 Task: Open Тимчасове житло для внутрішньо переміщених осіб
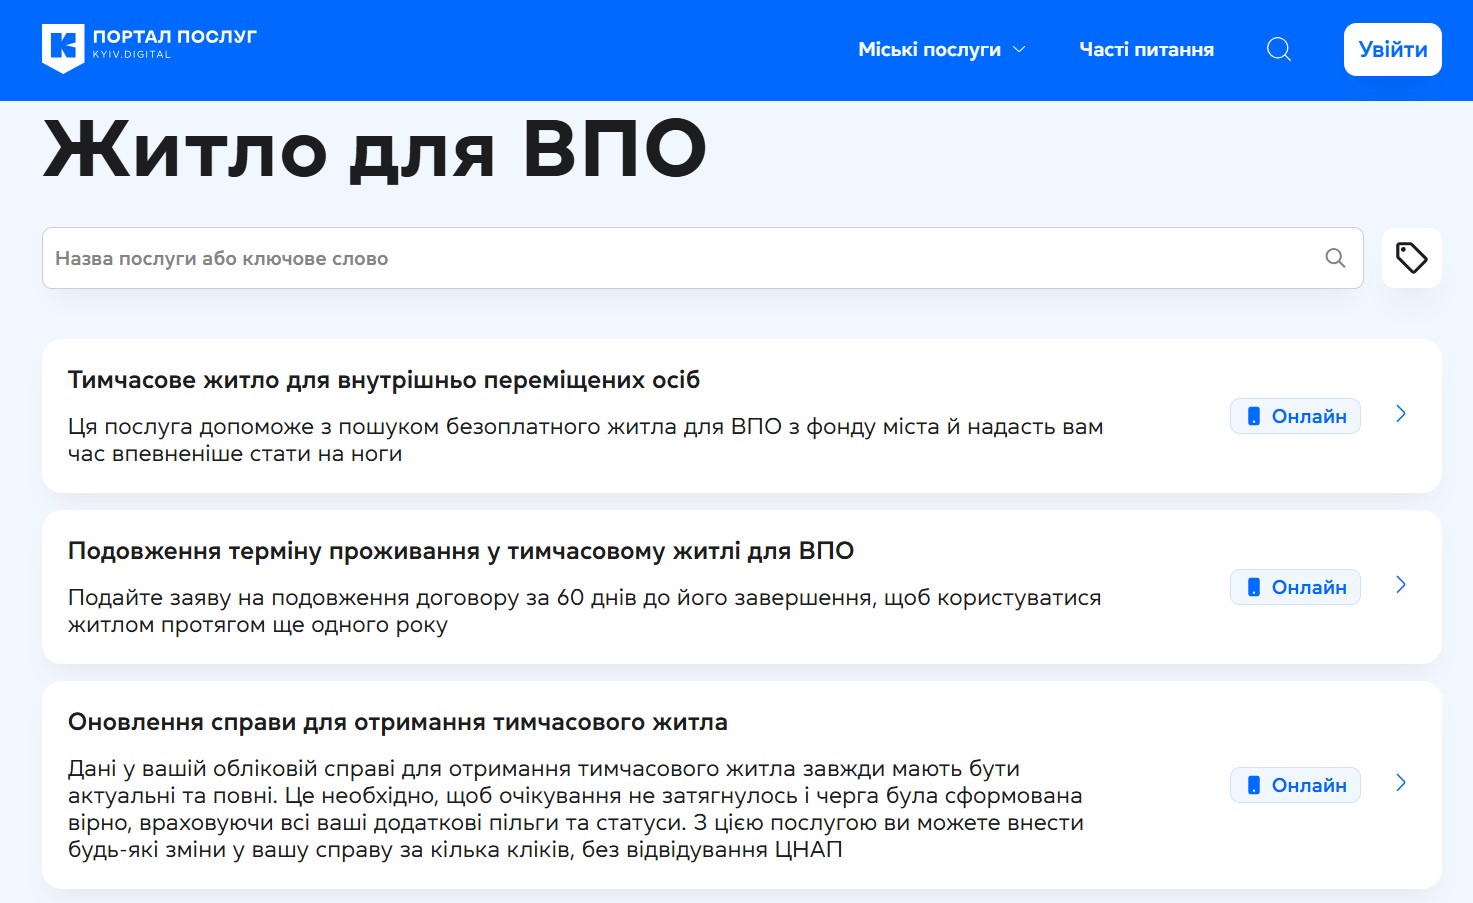tap(383, 380)
